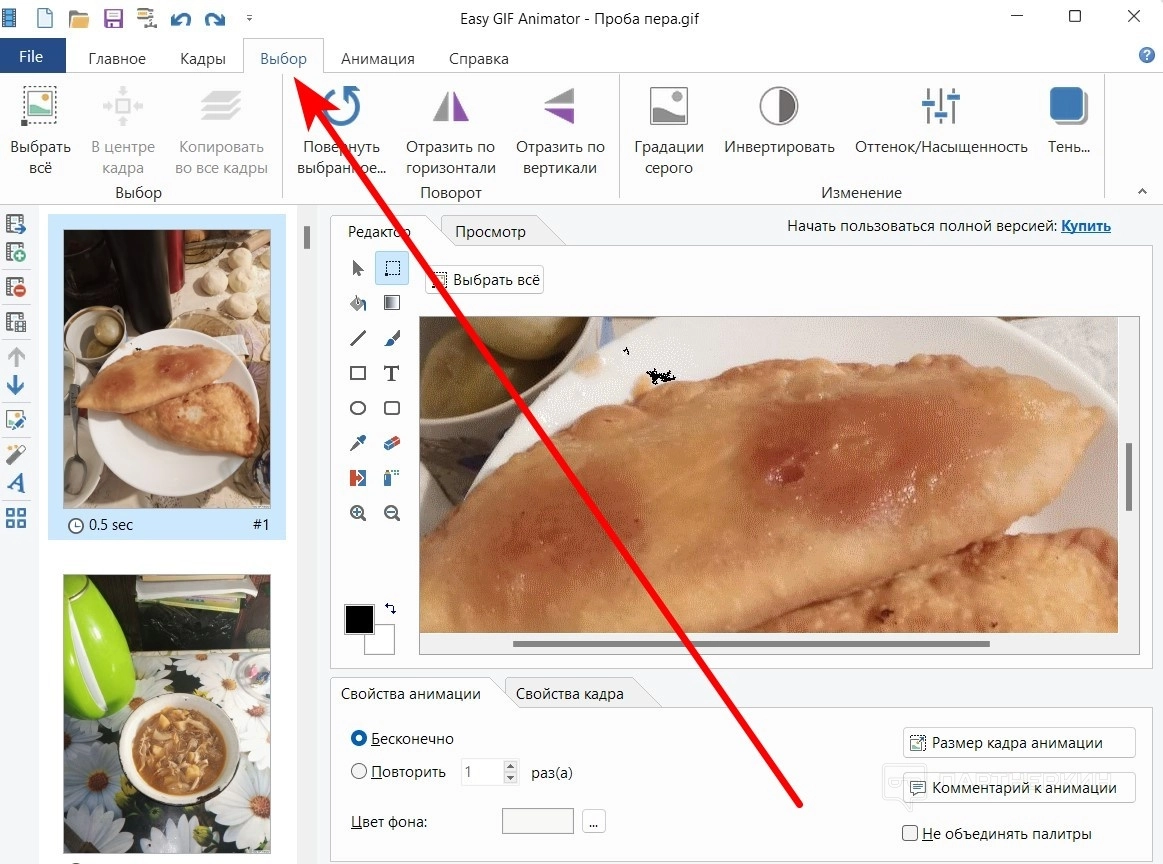Click the Redo arrow in quick toolbar
This screenshot has height=864, width=1163.
[215, 19]
